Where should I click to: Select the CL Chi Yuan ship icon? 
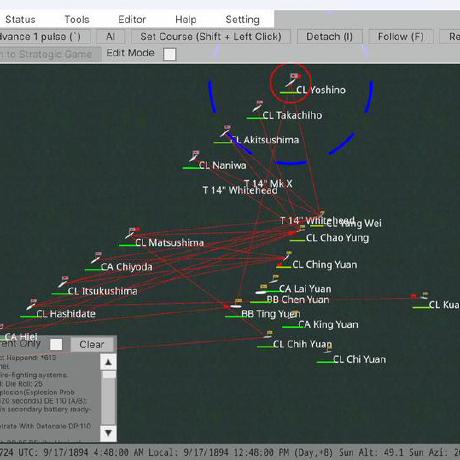coord(328,350)
